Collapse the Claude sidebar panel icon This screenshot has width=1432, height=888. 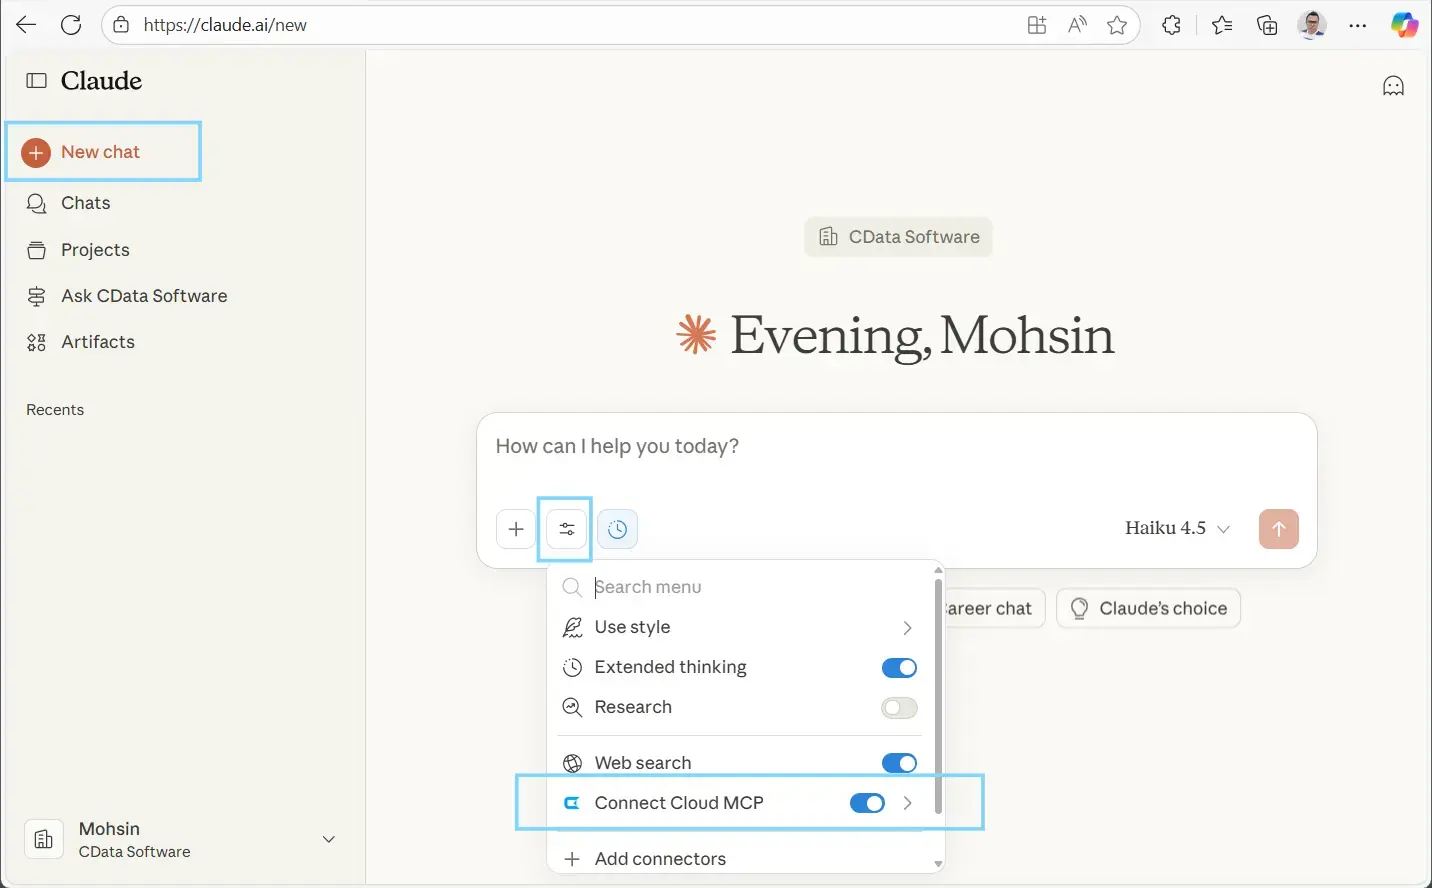click(x=36, y=81)
